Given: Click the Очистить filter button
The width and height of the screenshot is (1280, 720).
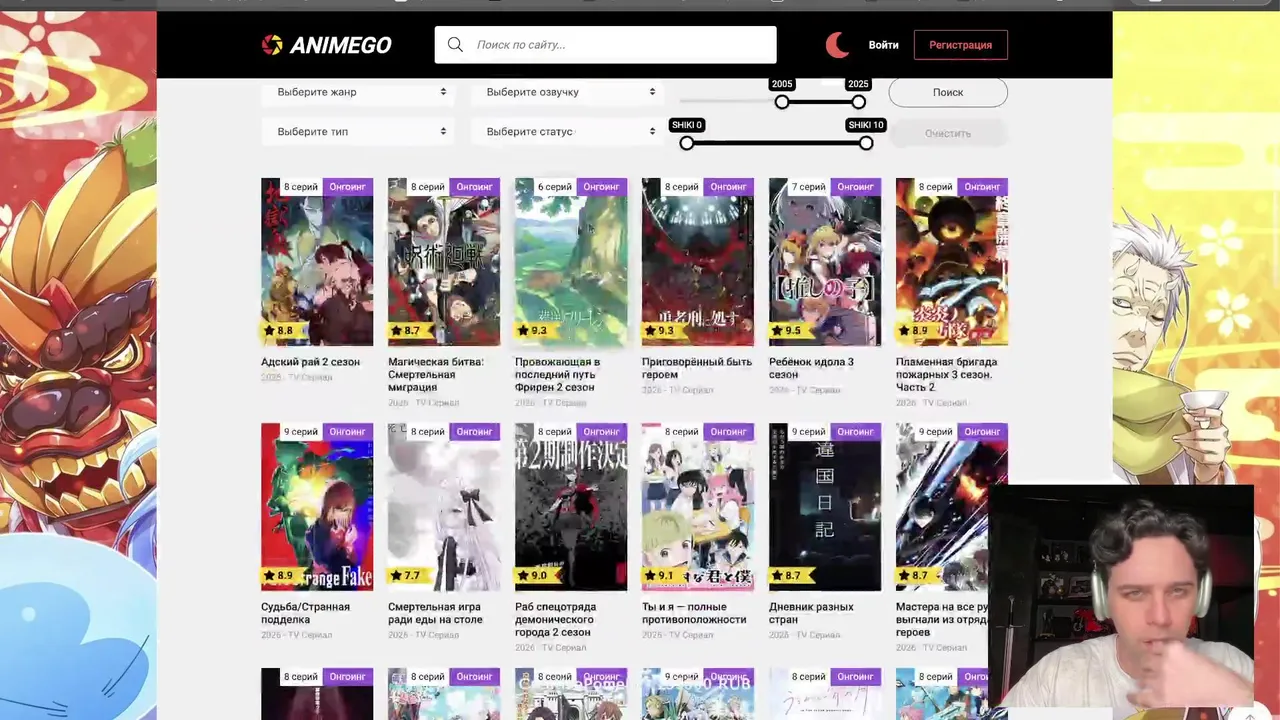Looking at the screenshot, I should tap(948, 133).
